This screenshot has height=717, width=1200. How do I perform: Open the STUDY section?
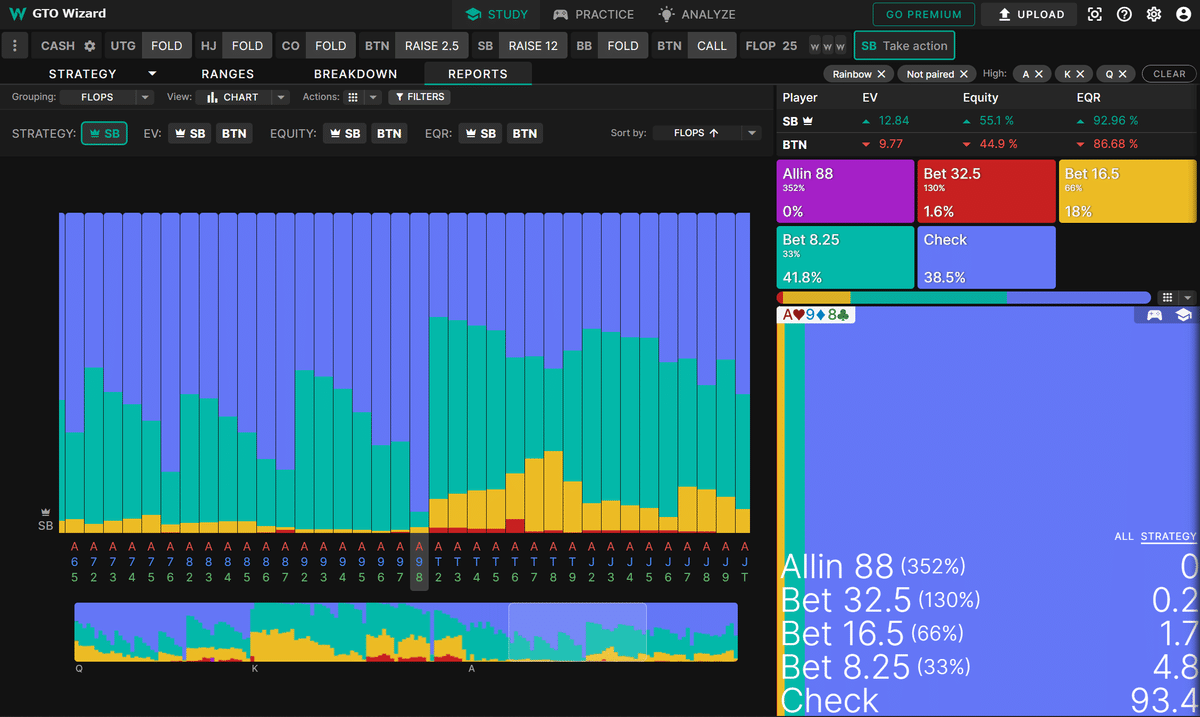click(x=496, y=14)
